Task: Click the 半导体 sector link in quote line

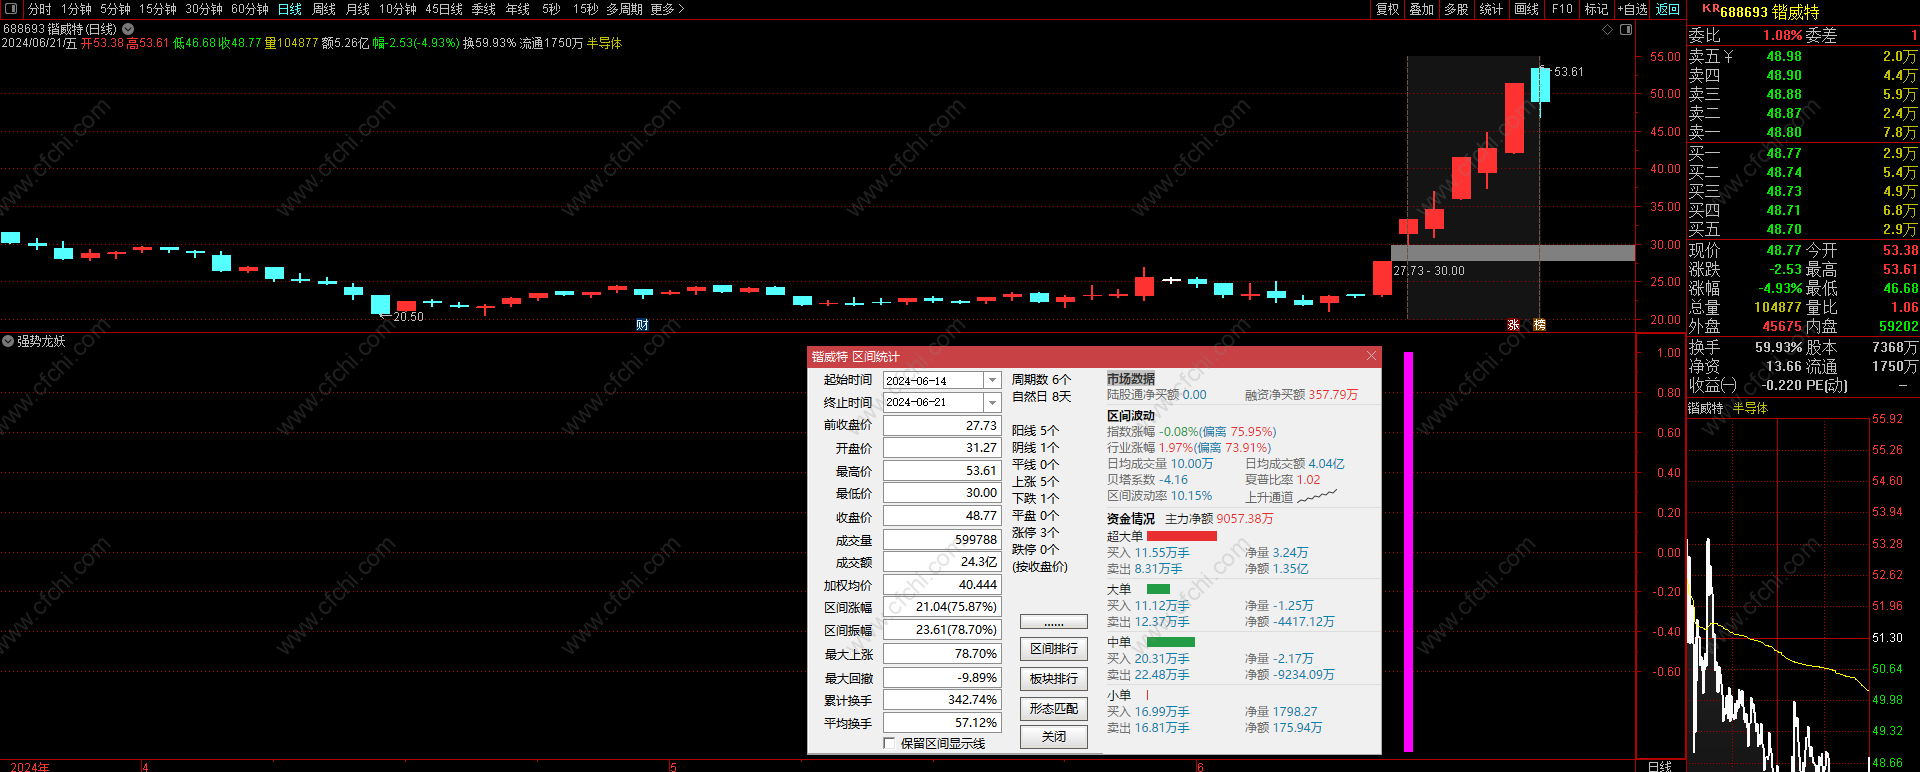Action: tap(604, 43)
